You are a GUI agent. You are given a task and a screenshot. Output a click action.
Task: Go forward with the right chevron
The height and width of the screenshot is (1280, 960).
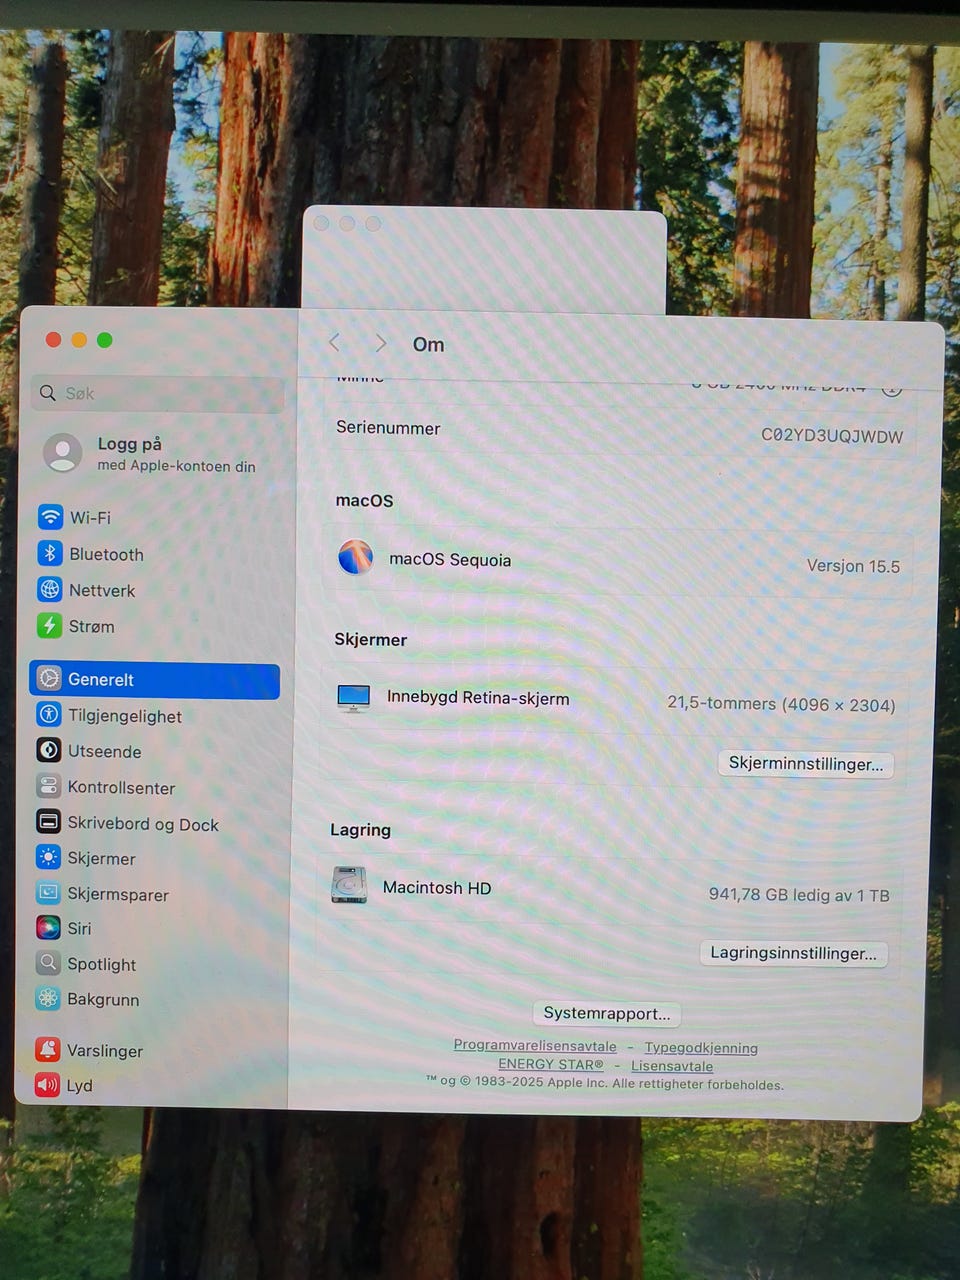click(380, 343)
